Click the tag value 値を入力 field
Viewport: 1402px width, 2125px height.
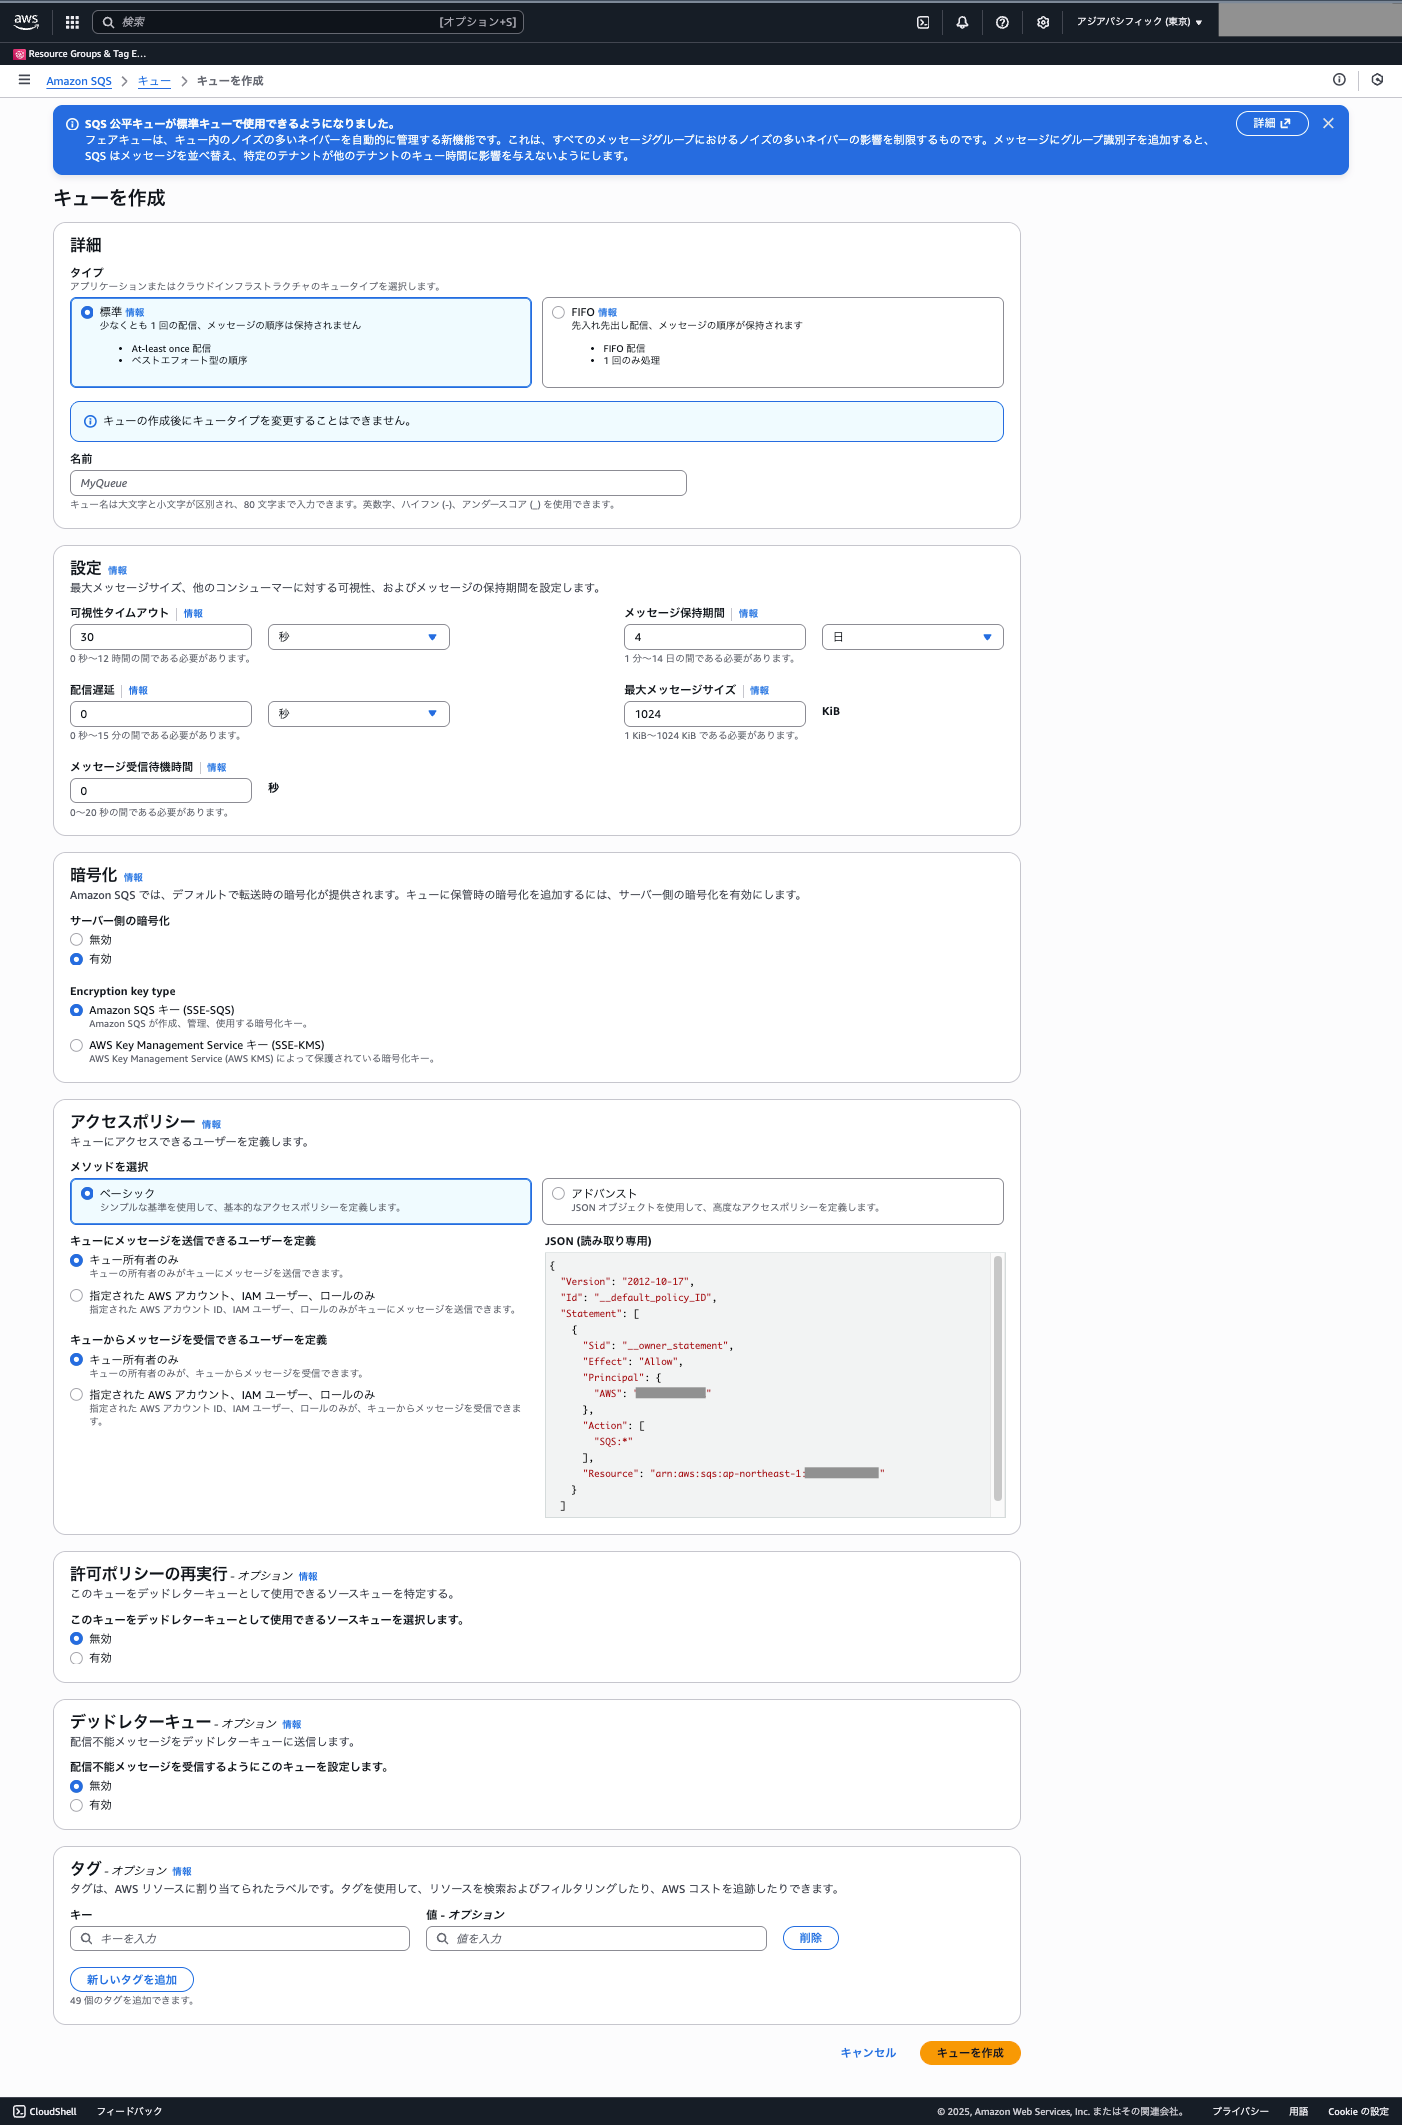pos(596,1938)
